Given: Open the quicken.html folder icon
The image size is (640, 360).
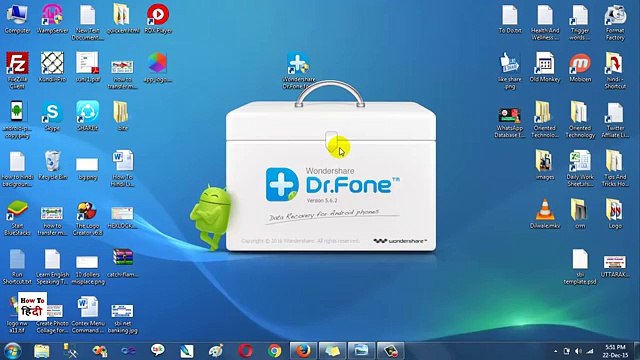Looking at the screenshot, I should point(122,19).
